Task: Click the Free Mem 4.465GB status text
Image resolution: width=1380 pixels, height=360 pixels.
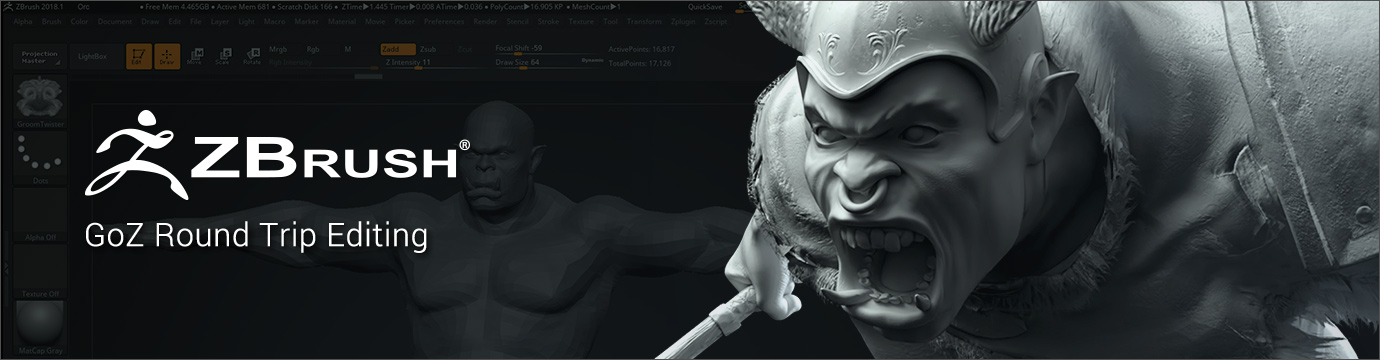Action: click(177, 7)
